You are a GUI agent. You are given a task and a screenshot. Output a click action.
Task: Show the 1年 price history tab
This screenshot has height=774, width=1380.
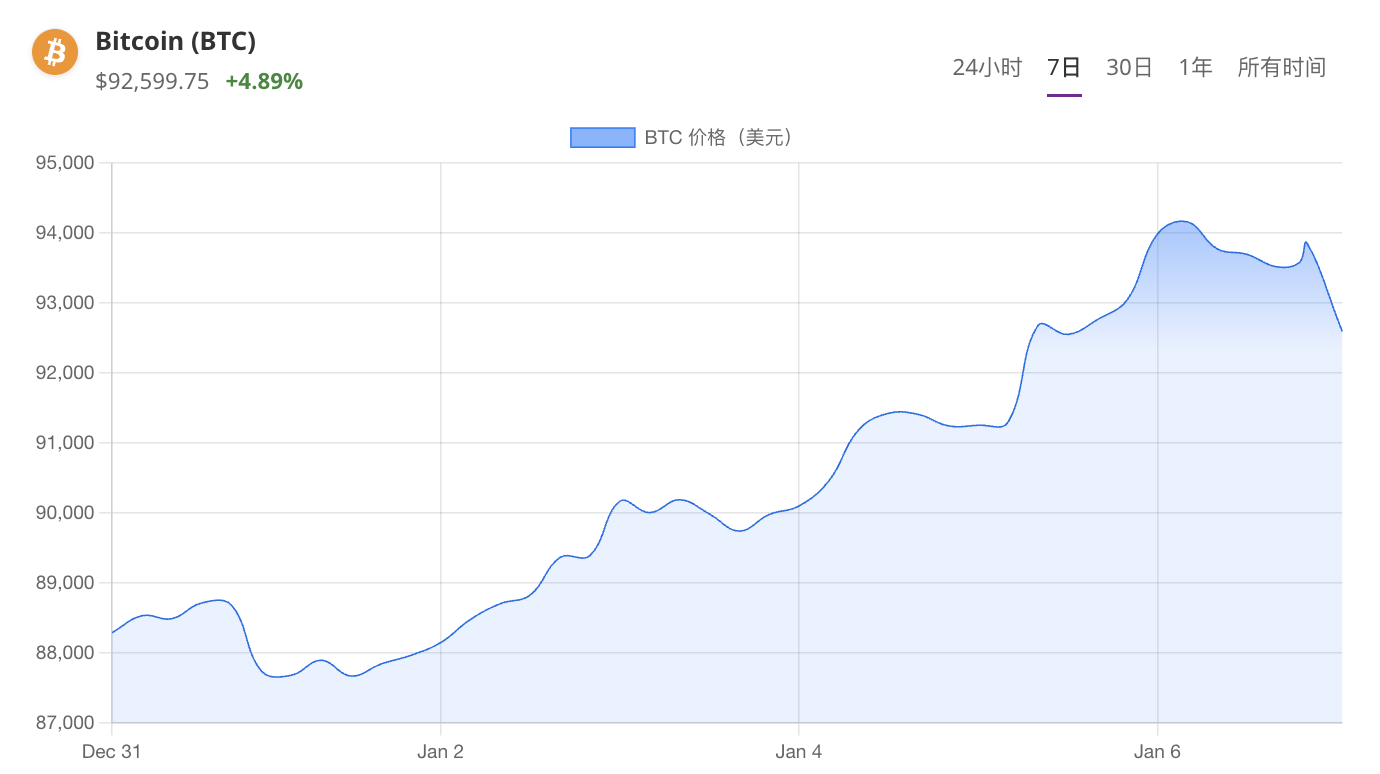click(x=1195, y=67)
